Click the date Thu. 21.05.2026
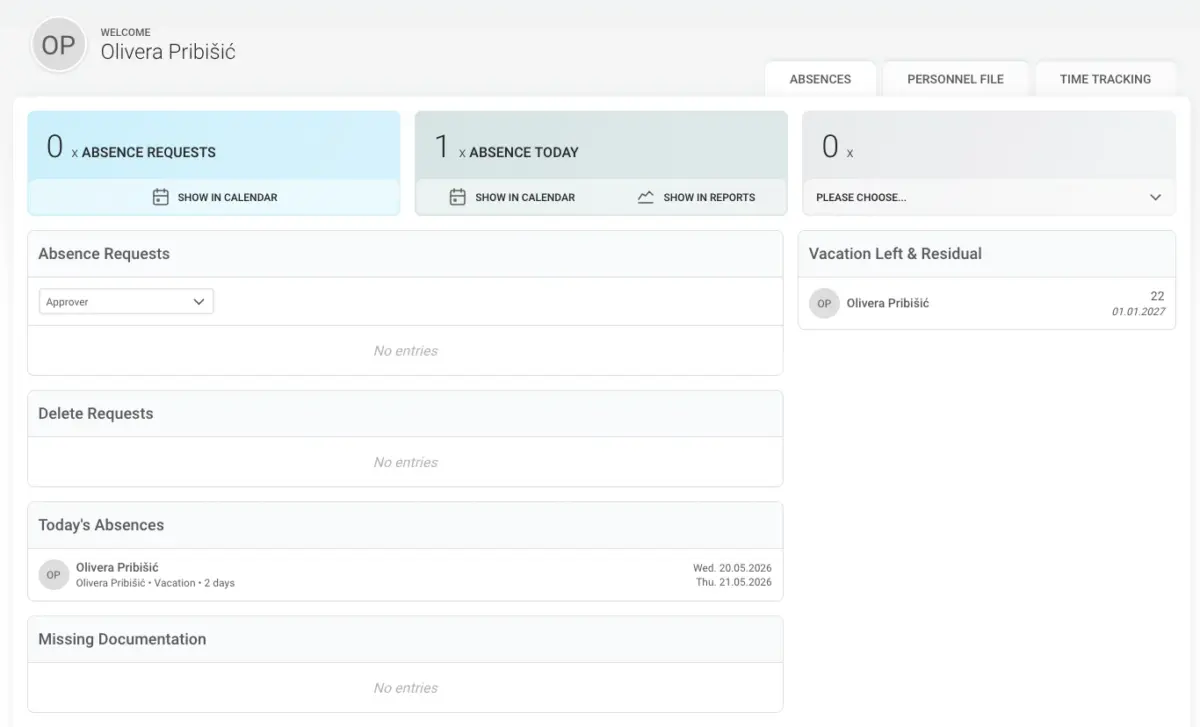 point(734,582)
